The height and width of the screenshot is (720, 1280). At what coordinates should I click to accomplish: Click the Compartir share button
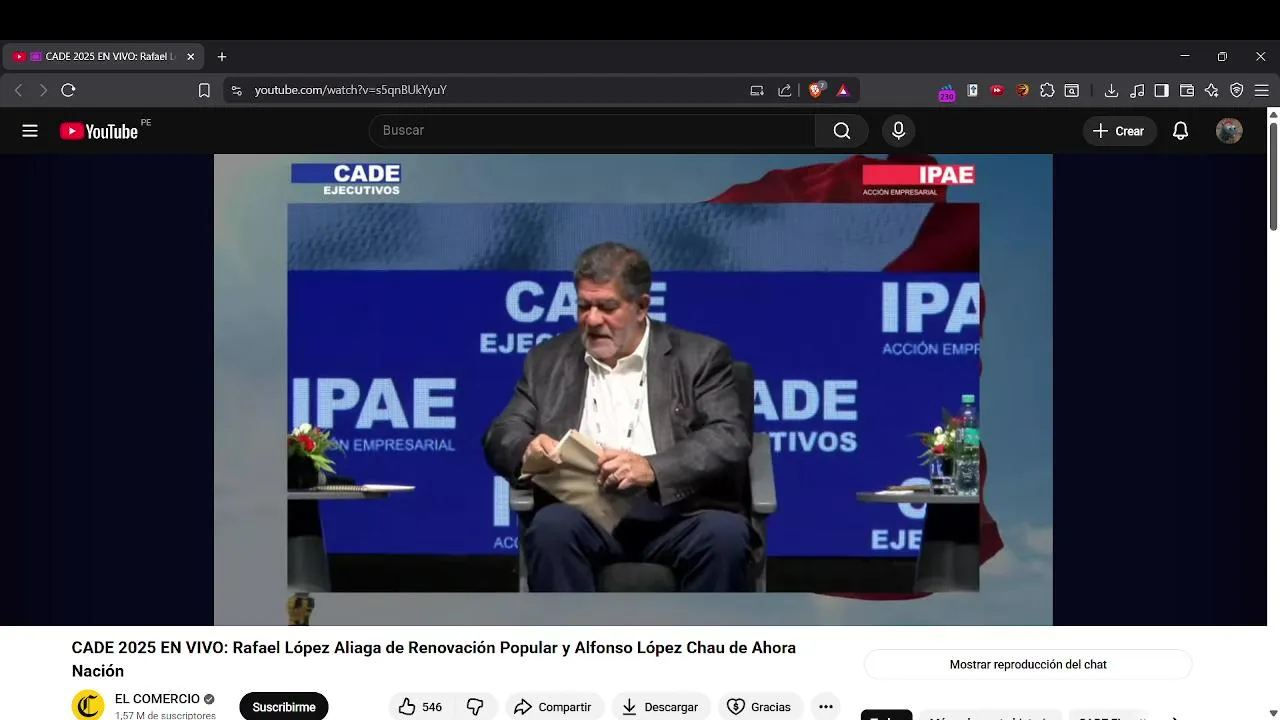pyautogui.click(x=553, y=707)
